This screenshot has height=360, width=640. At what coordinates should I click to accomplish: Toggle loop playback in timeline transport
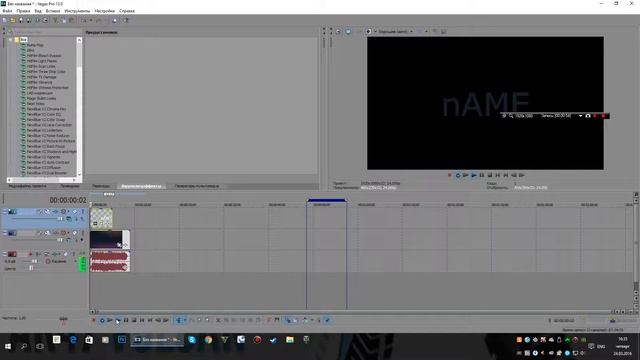(102, 320)
